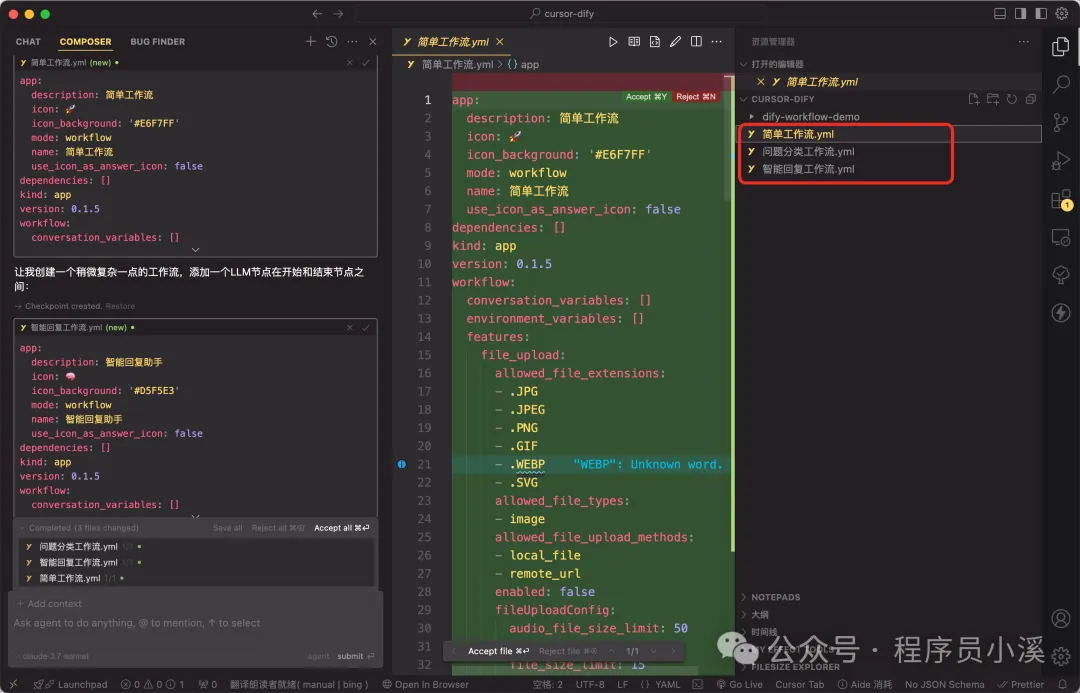Run the YAML file via the play icon
This screenshot has height=693, width=1080.
point(612,41)
